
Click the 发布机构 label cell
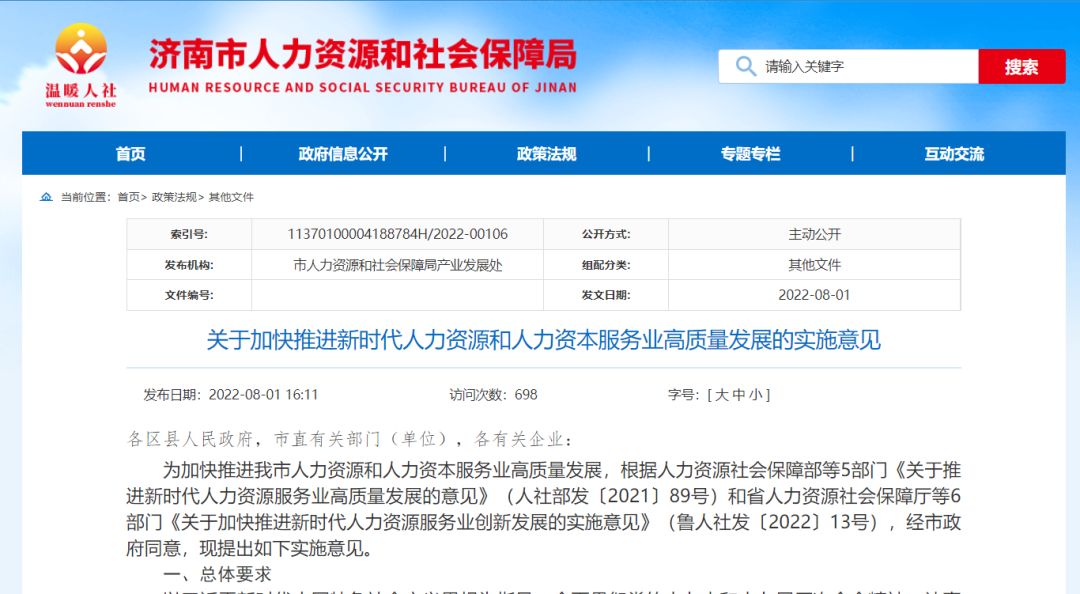(x=189, y=265)
